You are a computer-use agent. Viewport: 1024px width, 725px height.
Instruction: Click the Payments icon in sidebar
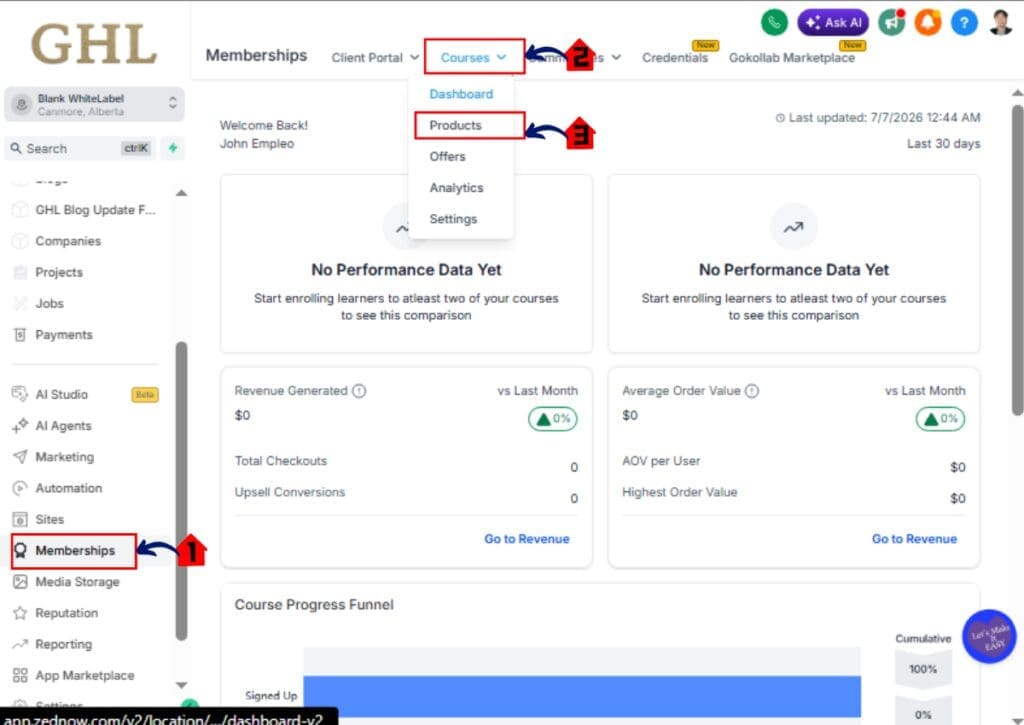point(20,335)
